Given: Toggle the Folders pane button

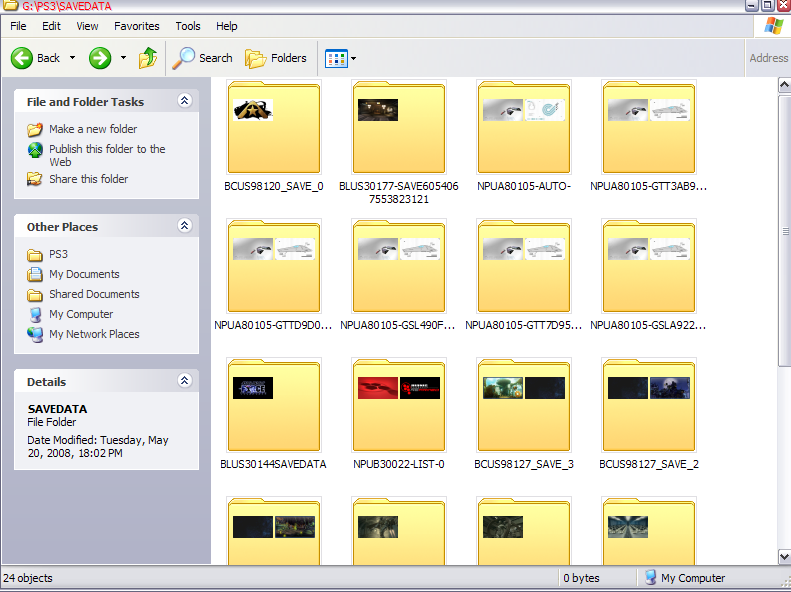Looking at the screenshot, I should (x=276, y=58).
